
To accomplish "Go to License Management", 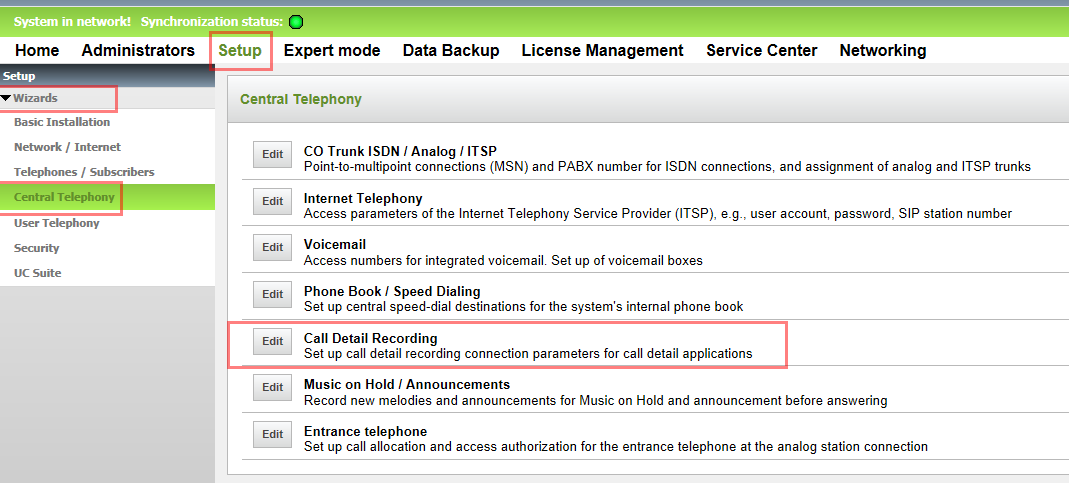I will (x=602, y=50).
